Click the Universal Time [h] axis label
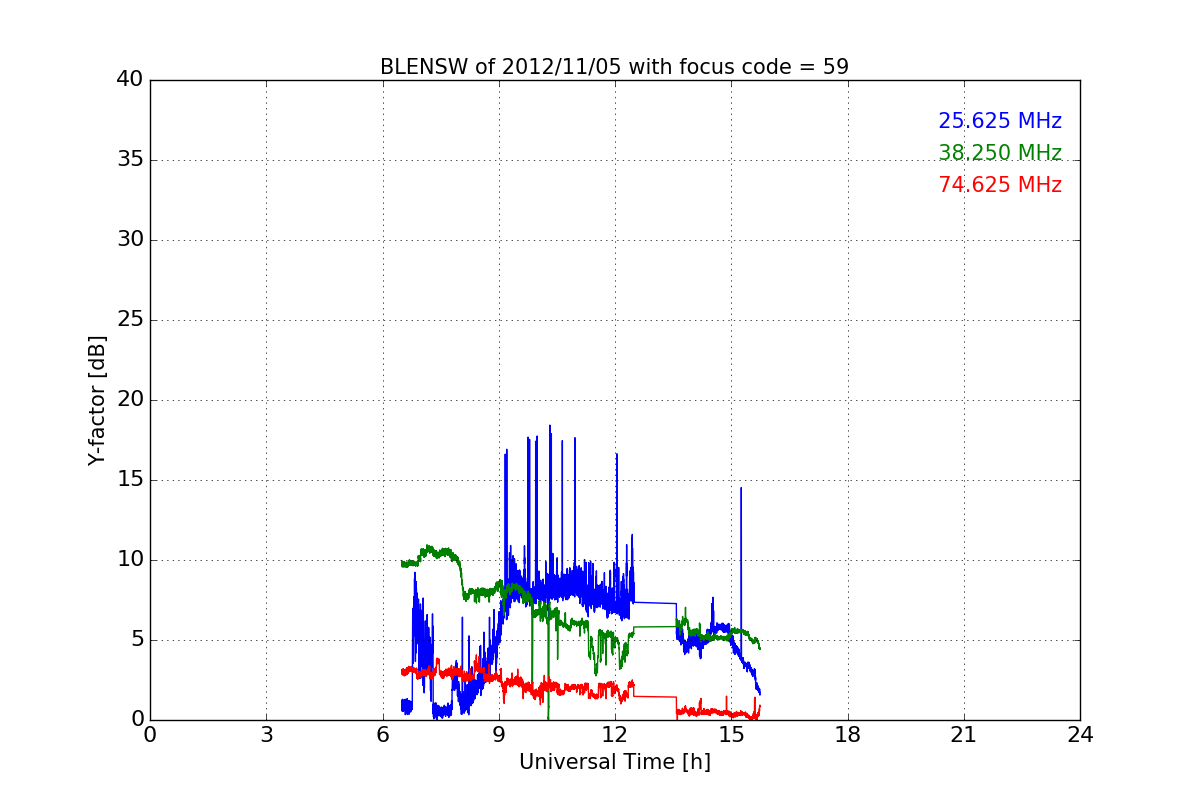Viewport: 1200px width, 800px height. point(614,762)
